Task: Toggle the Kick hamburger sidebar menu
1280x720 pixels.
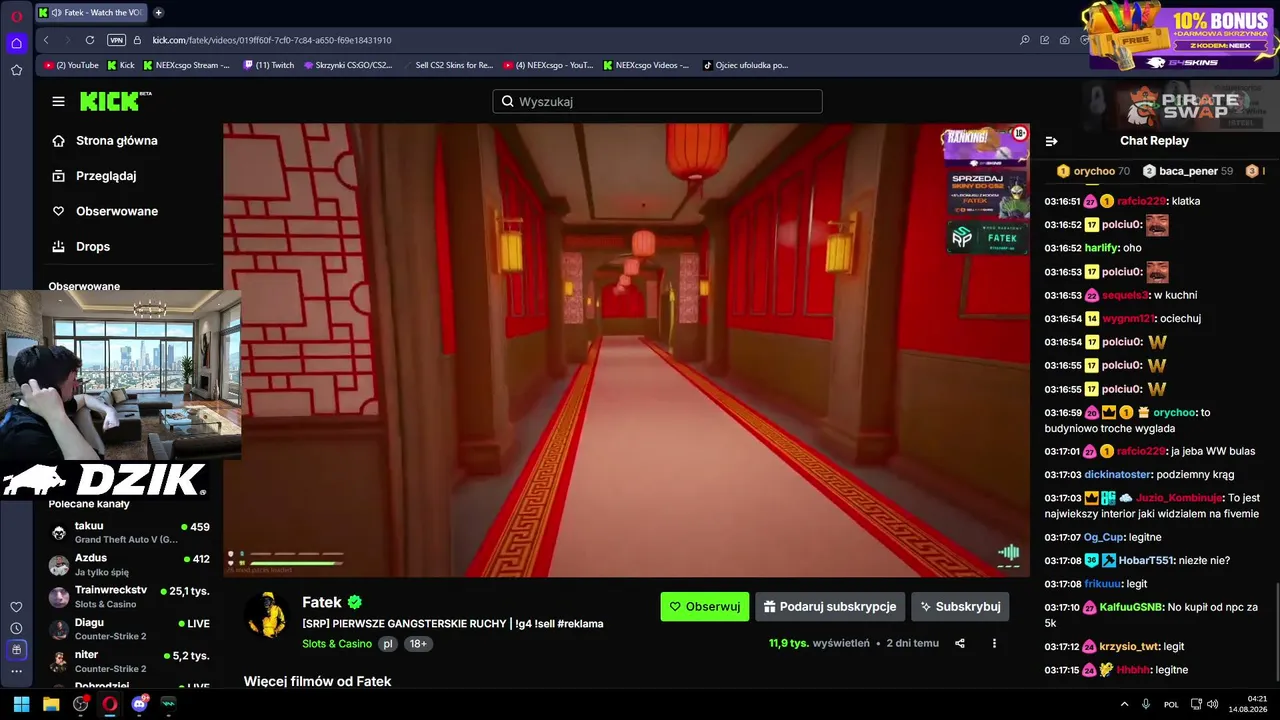Action: click(58, 101)
